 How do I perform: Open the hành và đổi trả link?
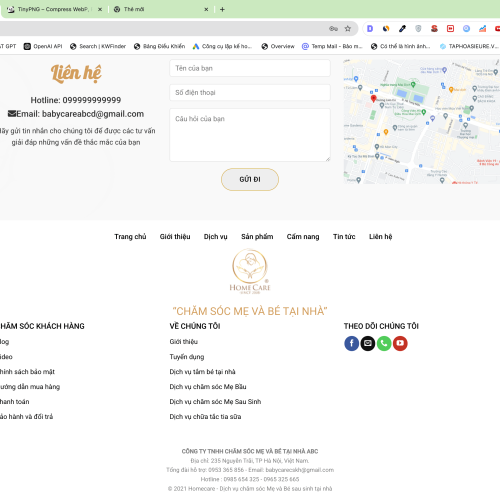[x=26, y=417]
